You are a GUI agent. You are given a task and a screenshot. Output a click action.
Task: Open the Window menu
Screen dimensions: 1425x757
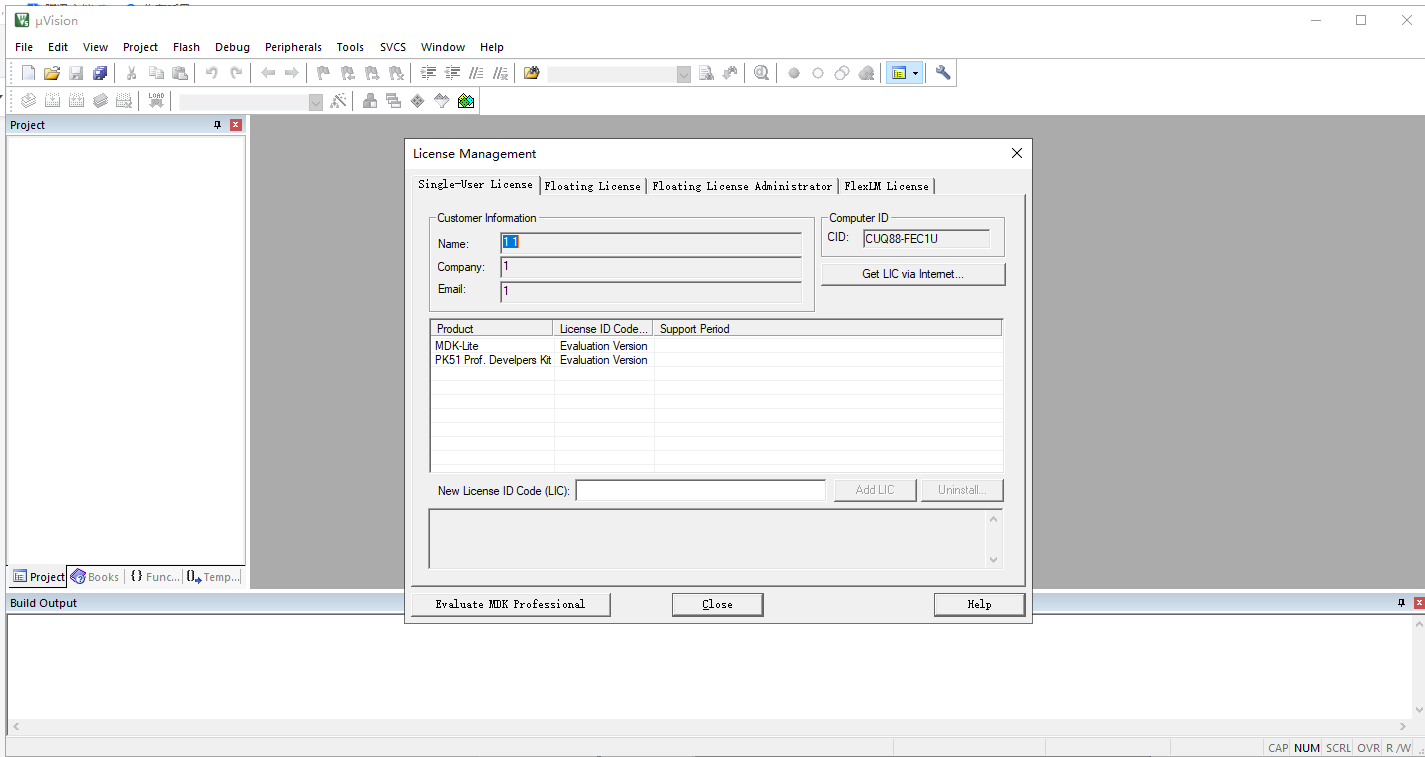443,47
